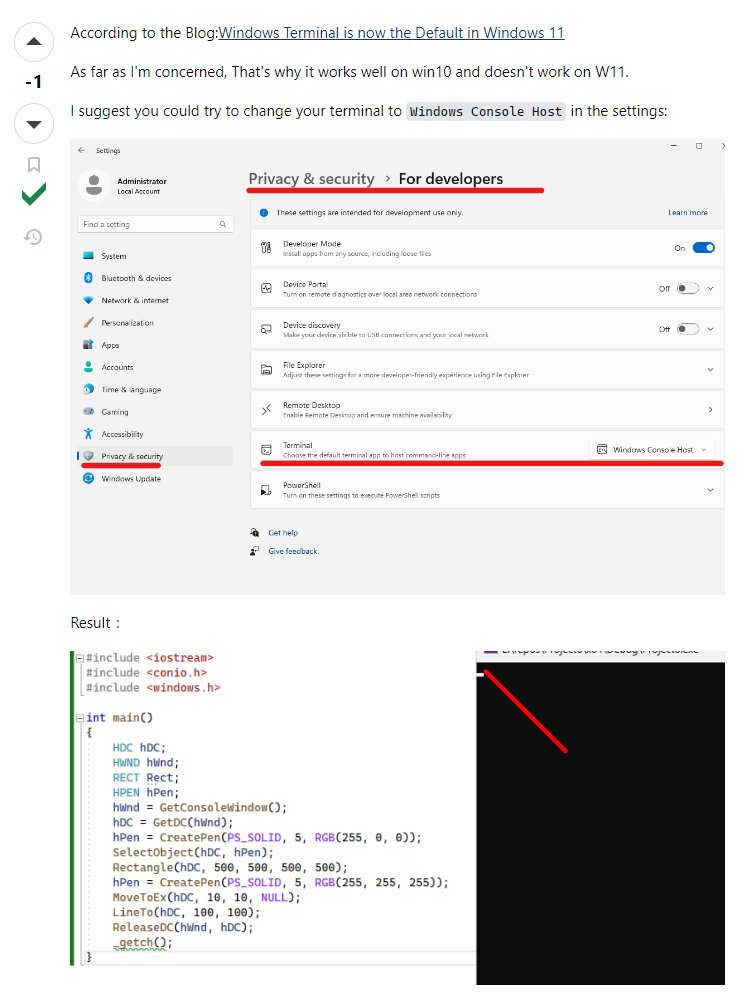744x1001 pixels.
Task: Click the Device Portal icon
Action: (x=266, y=289)
